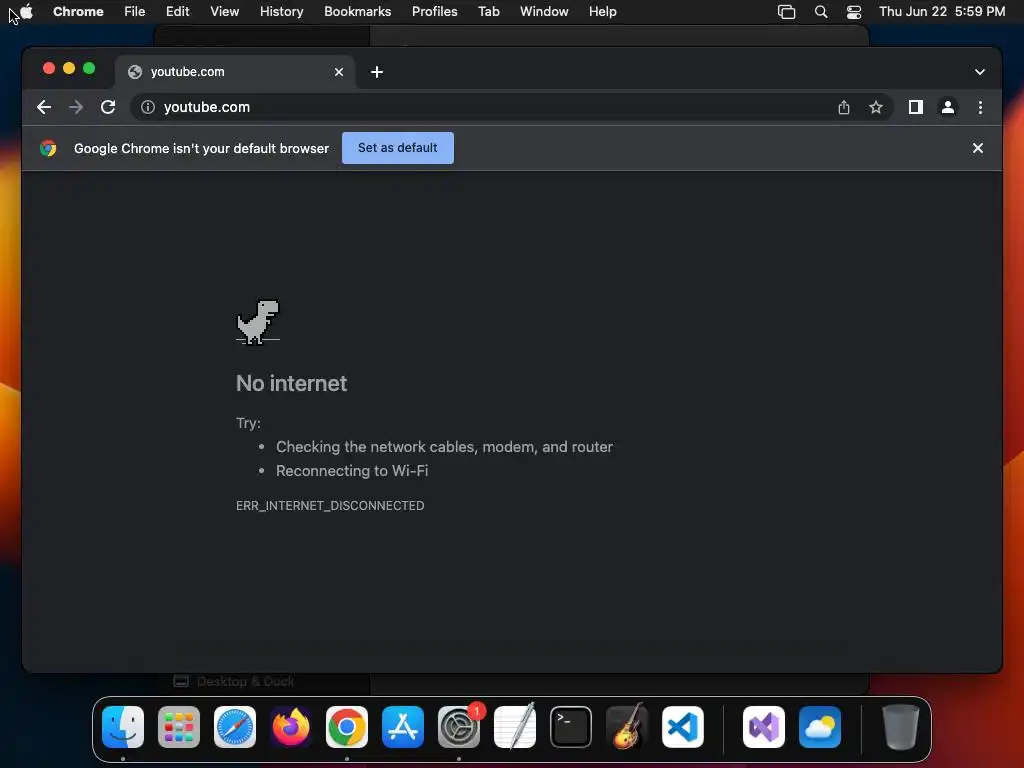Viewport: 1024px width, 768px height.
Task: Open the Trash in the dock
Action: pos(901,727)
